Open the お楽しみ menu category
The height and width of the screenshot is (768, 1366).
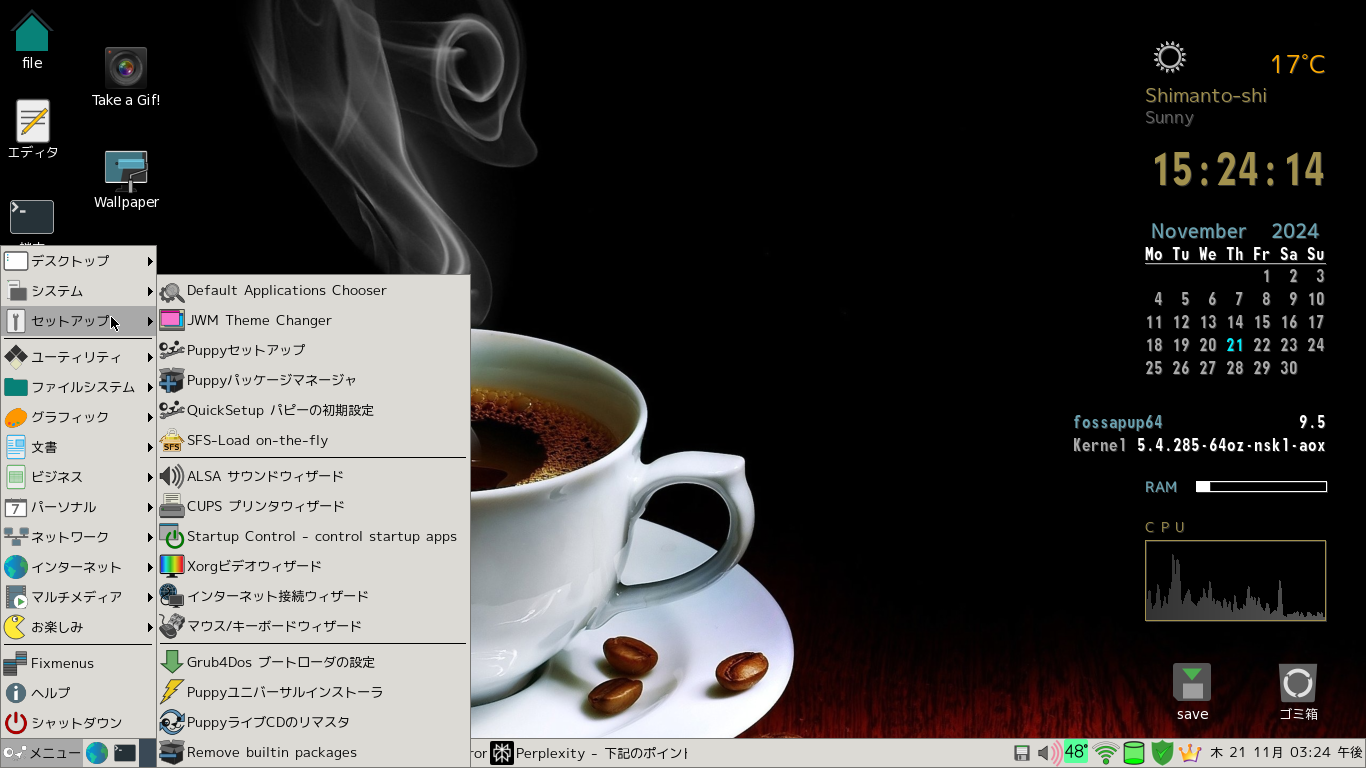click(79, 627)
